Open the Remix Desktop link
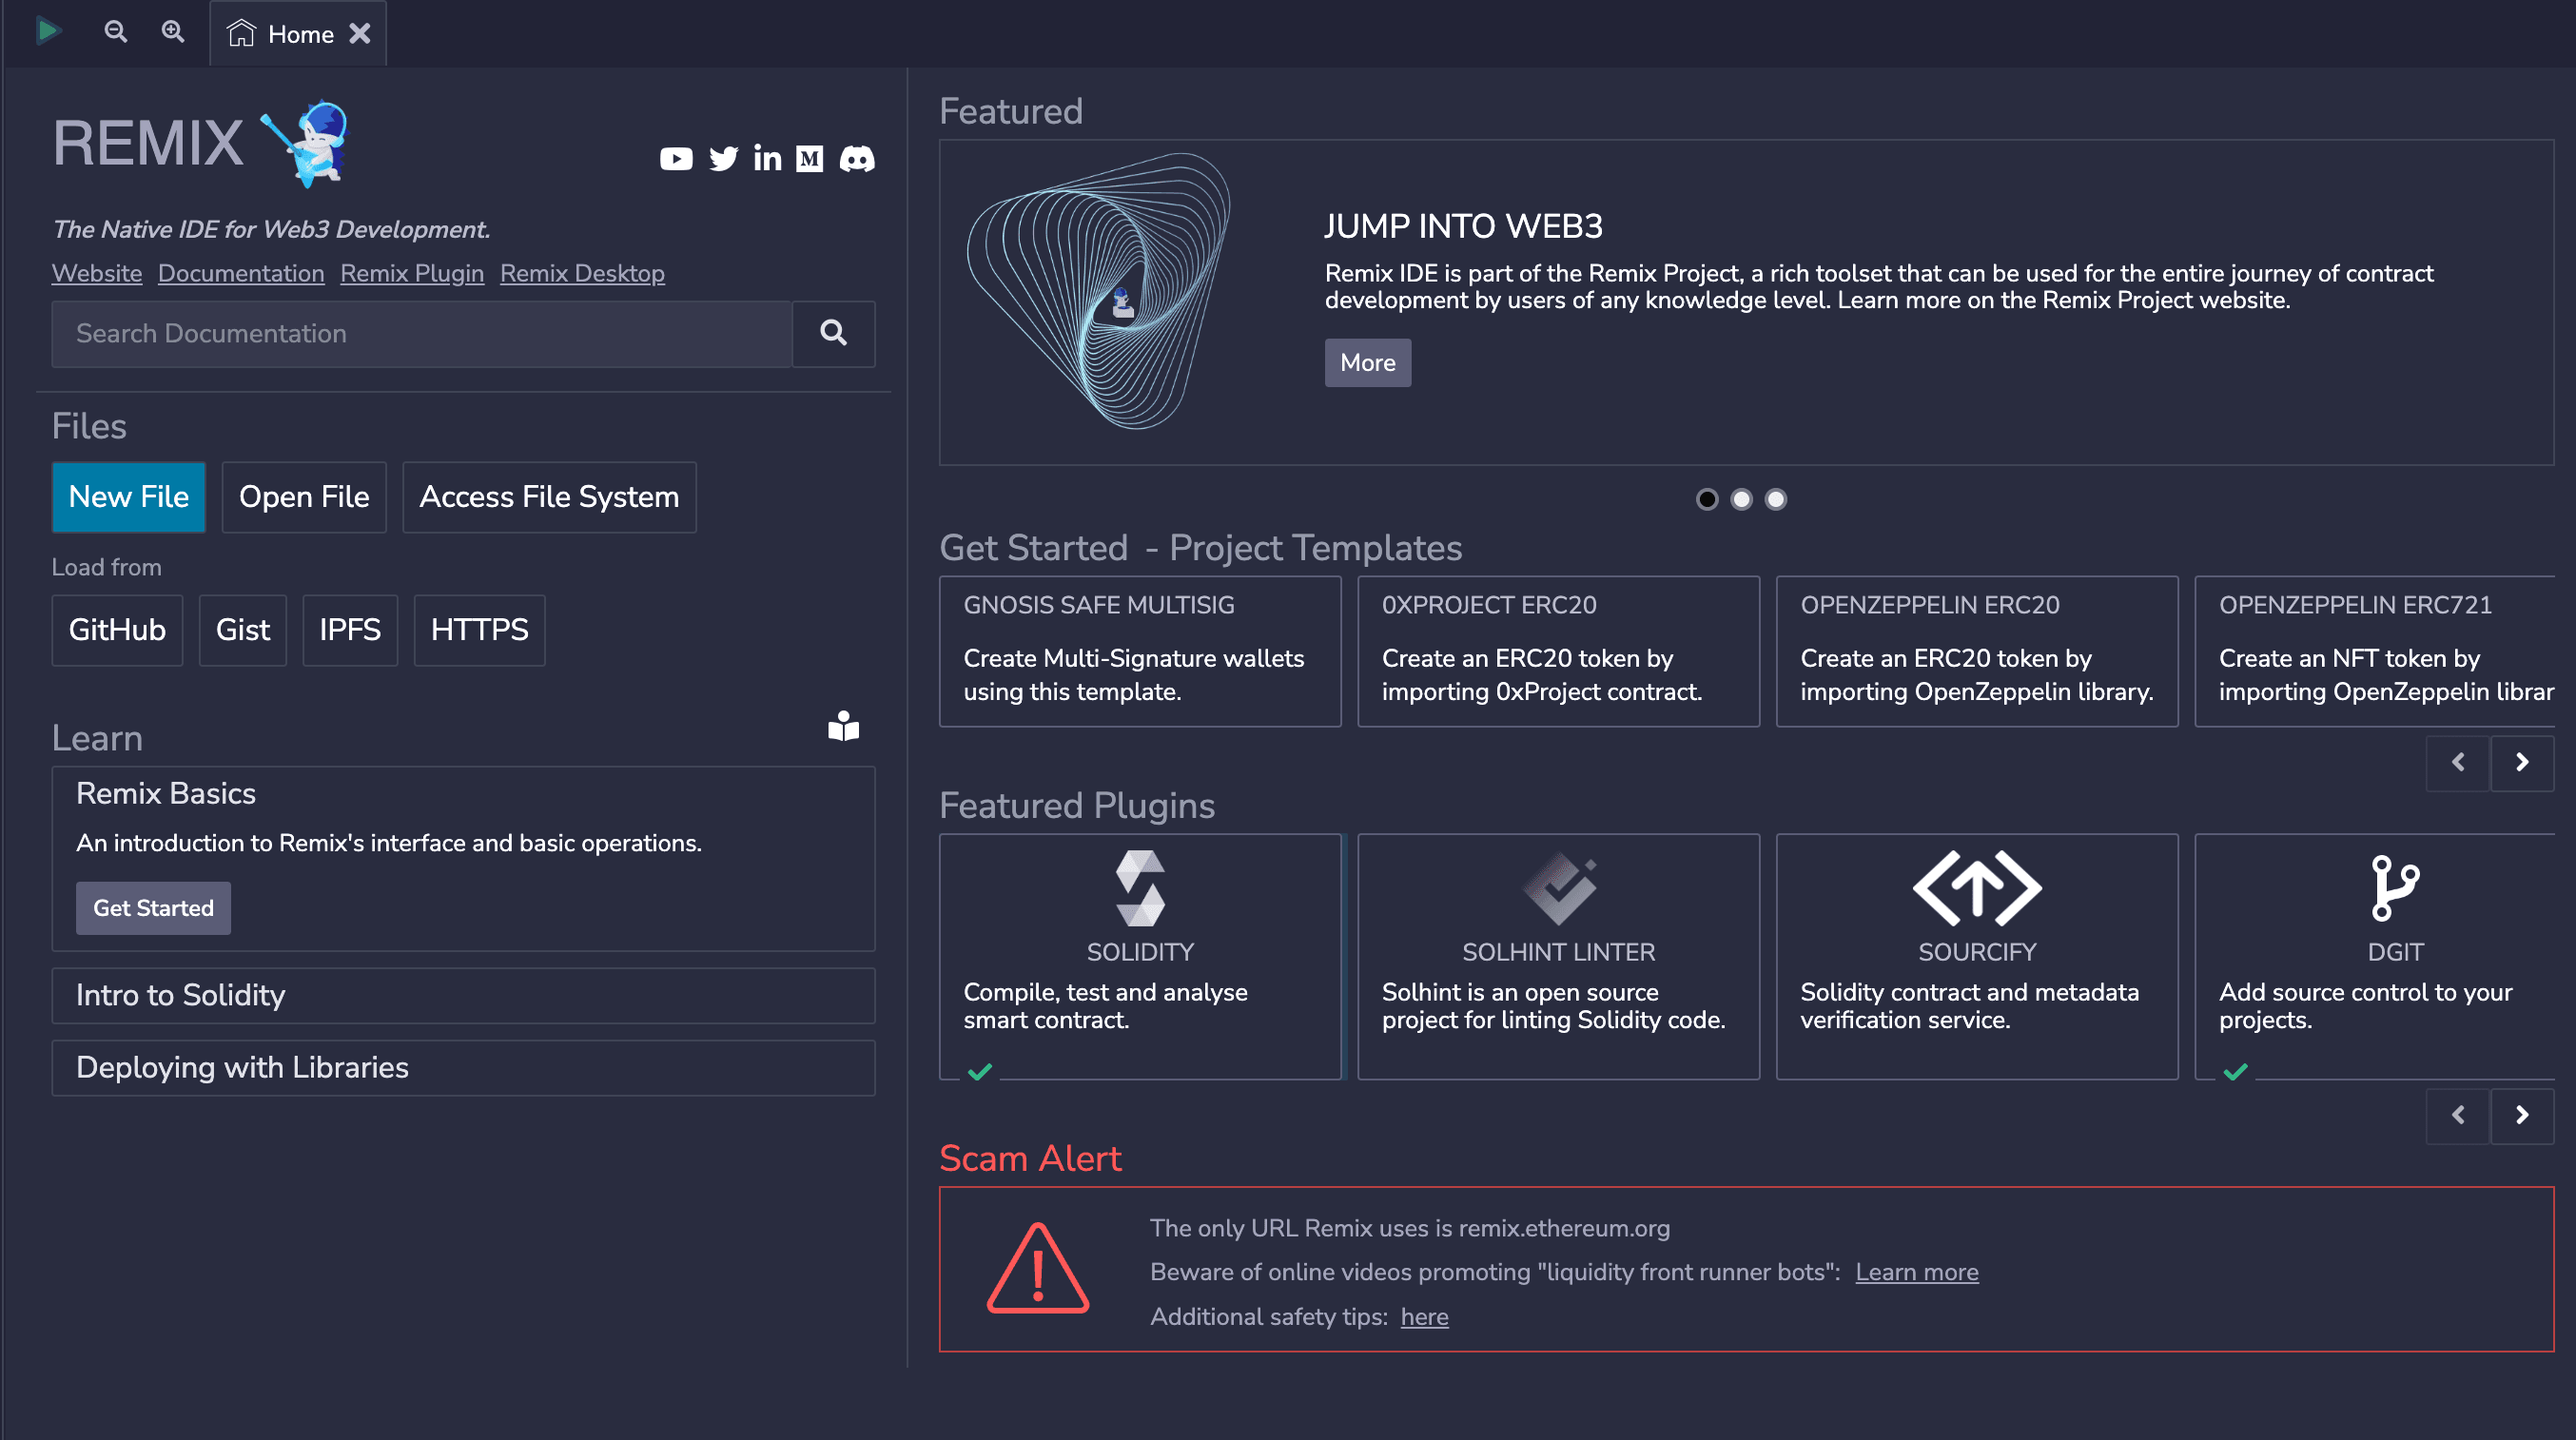Image resolution: width=2576 pixels, height=1440 pixels. (581, 273)
